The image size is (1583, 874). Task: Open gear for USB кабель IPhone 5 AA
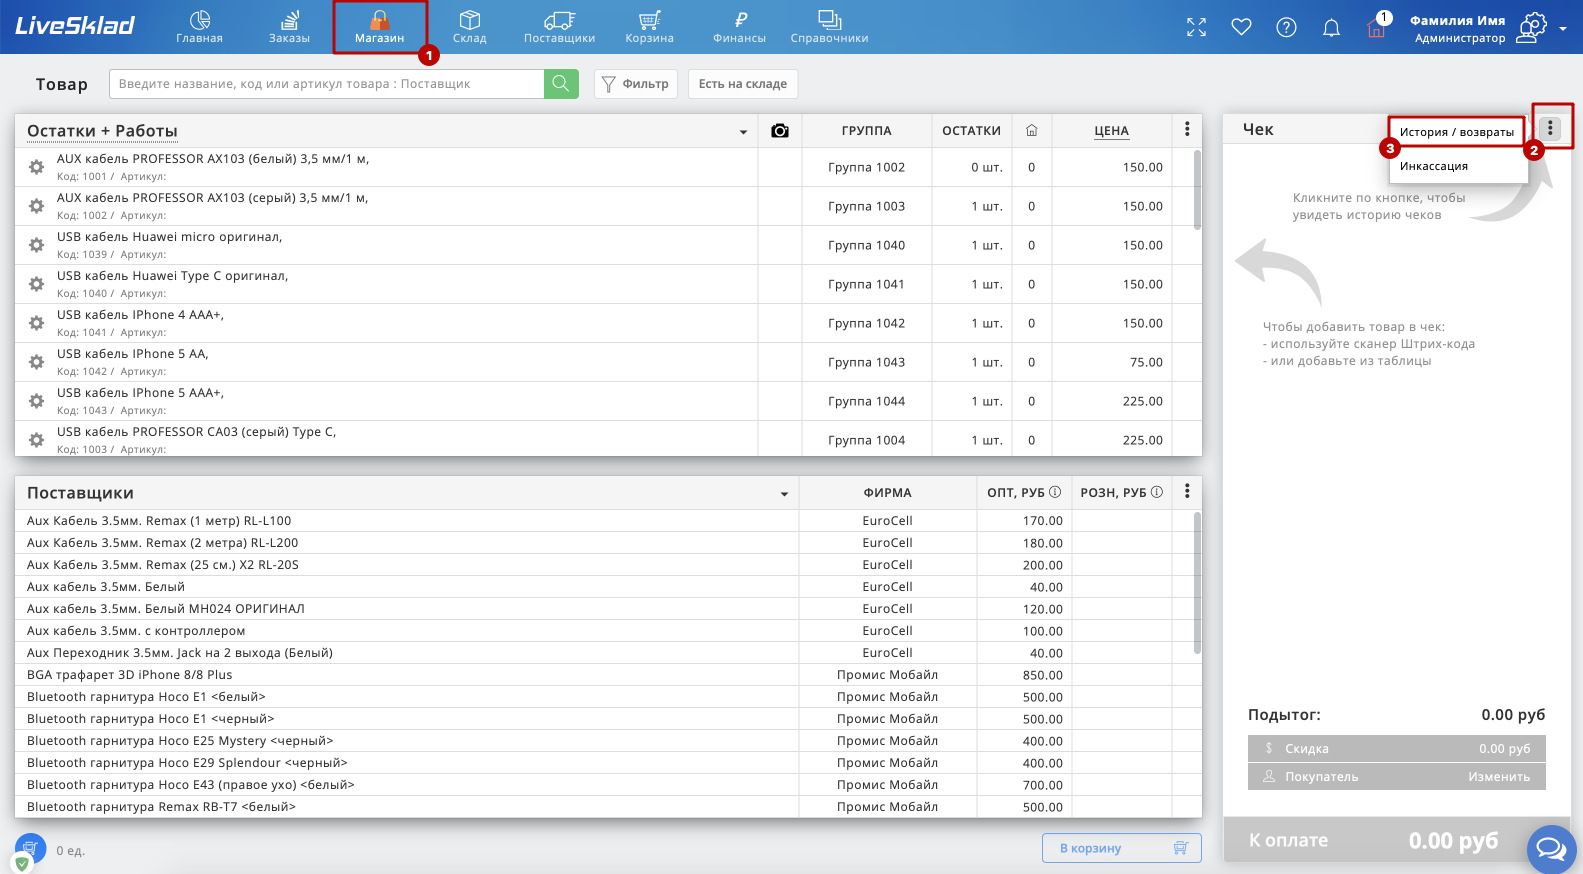36,362
